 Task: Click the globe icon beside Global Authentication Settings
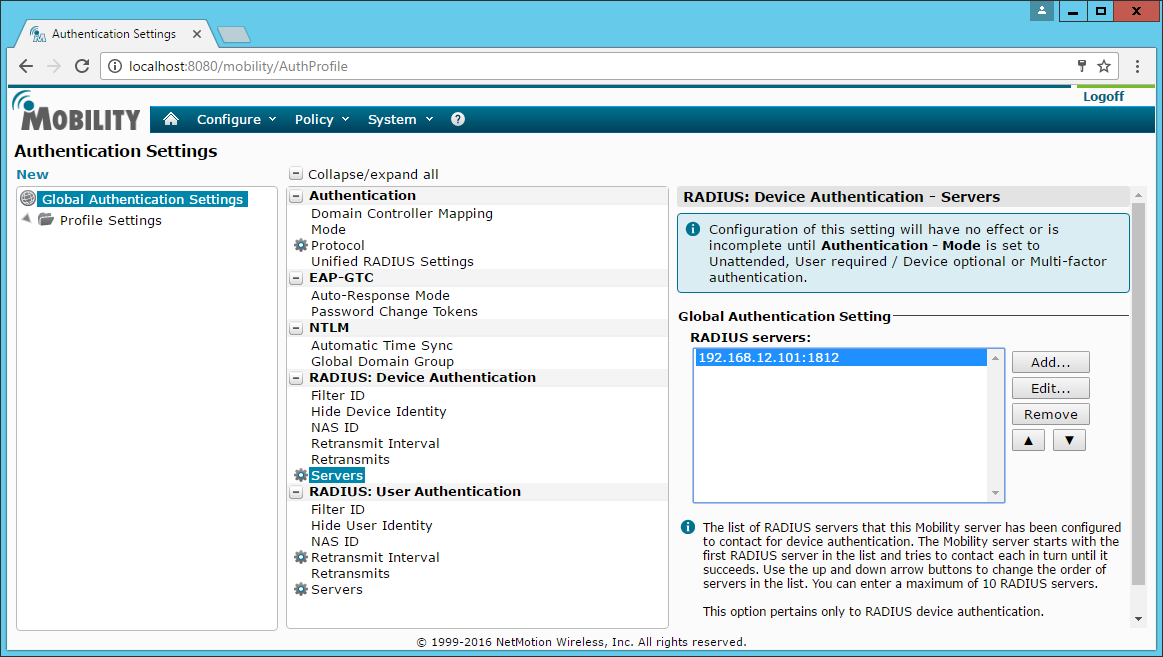click(28, 199)
